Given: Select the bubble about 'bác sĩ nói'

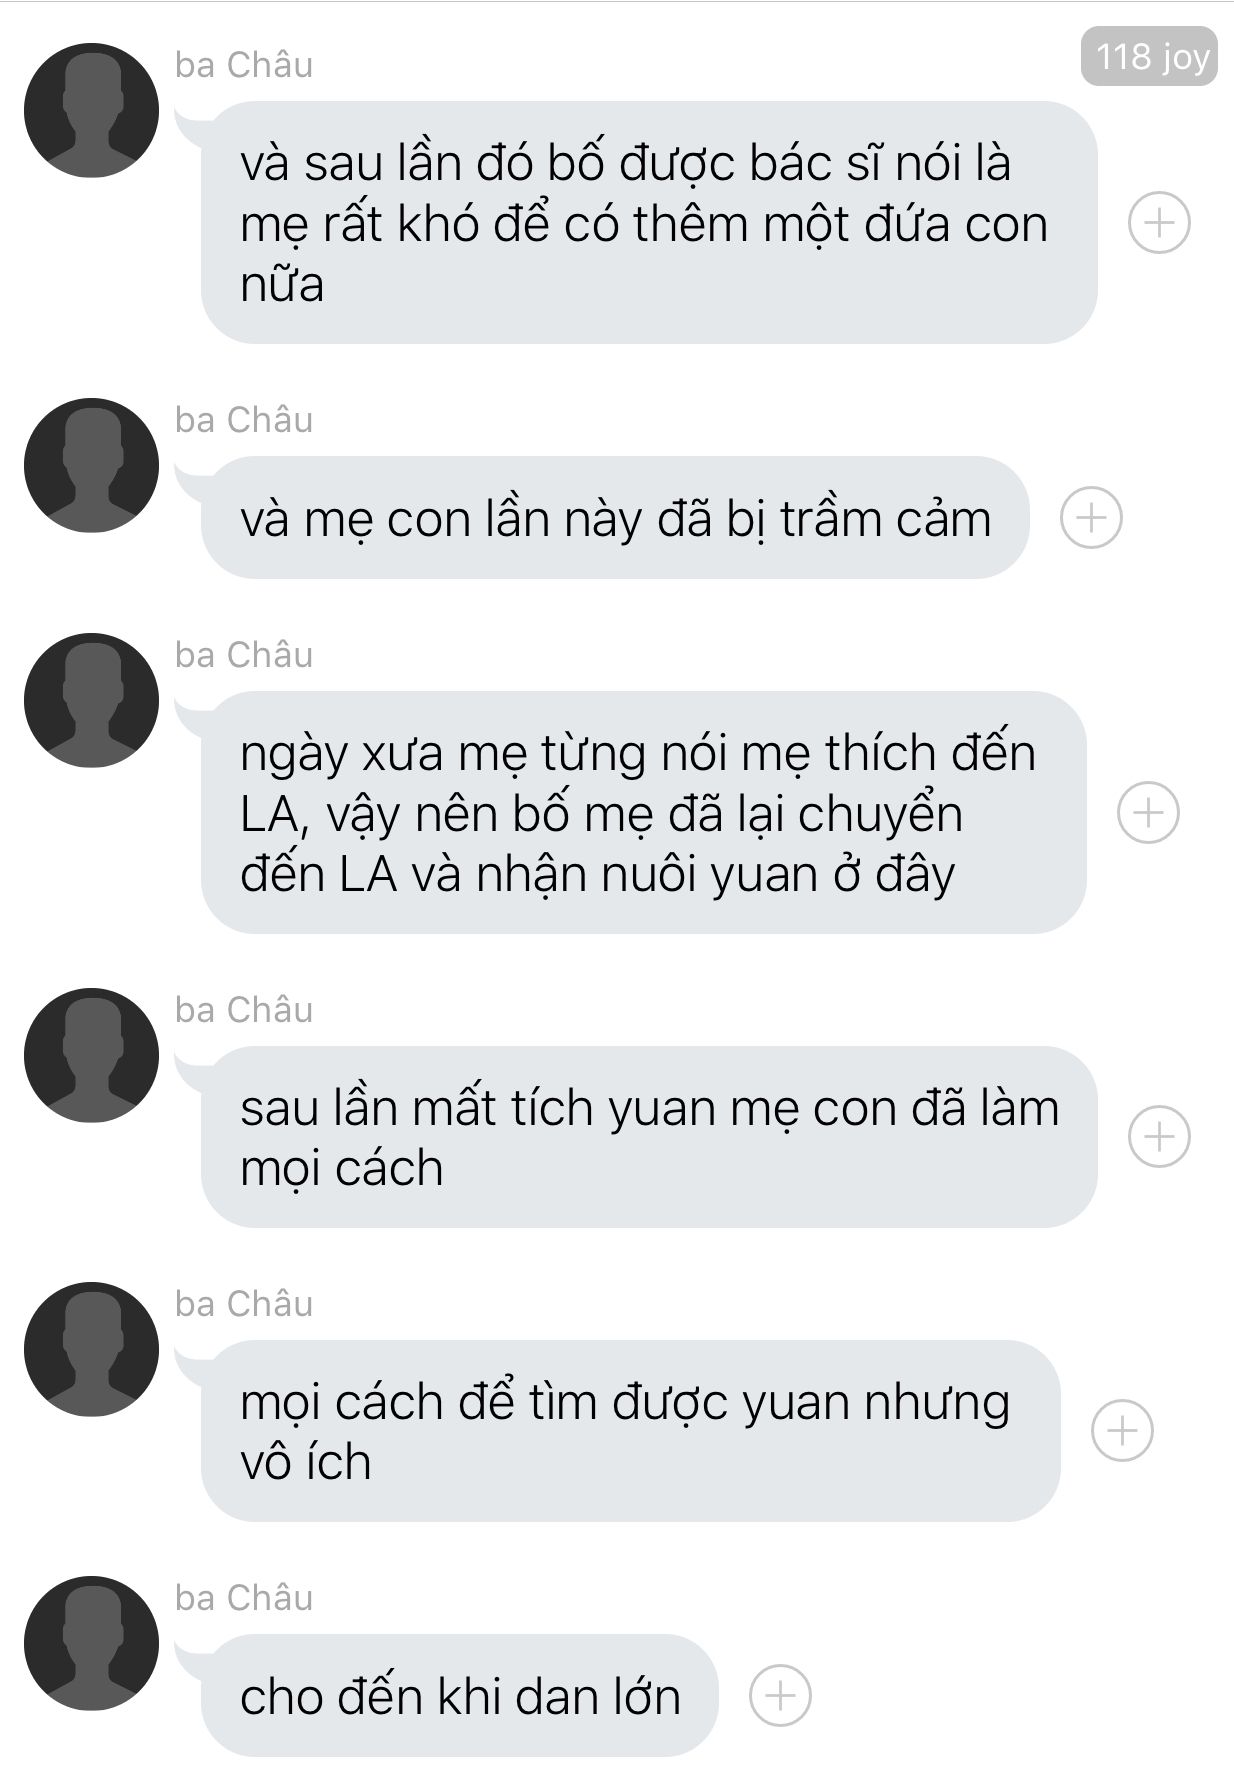Looking at the screenshot, I should coord(649,222).
